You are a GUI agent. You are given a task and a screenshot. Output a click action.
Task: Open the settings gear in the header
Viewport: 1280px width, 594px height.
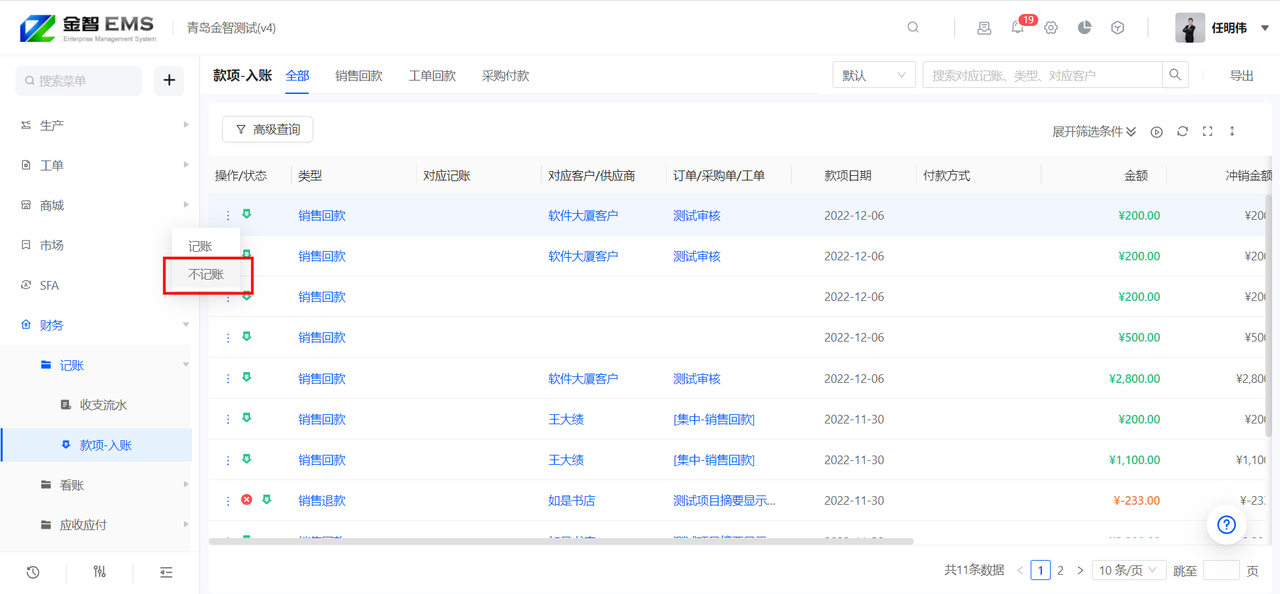pos(1051,28)
